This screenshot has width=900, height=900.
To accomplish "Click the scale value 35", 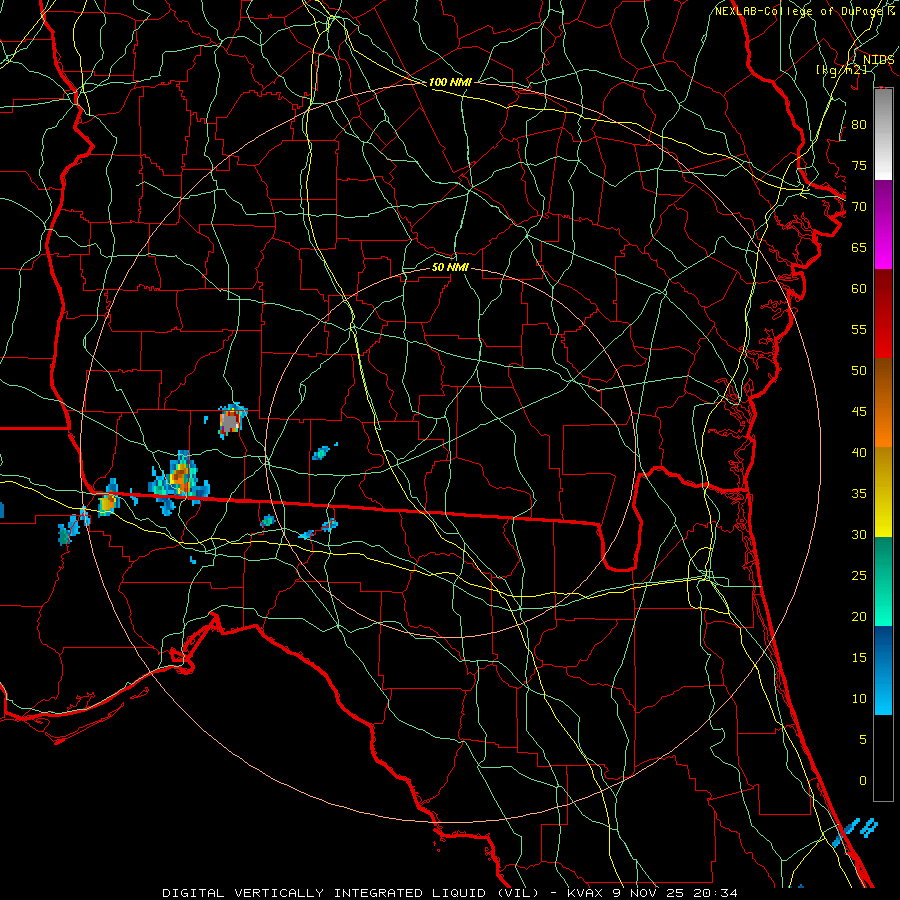I will 859,494.
